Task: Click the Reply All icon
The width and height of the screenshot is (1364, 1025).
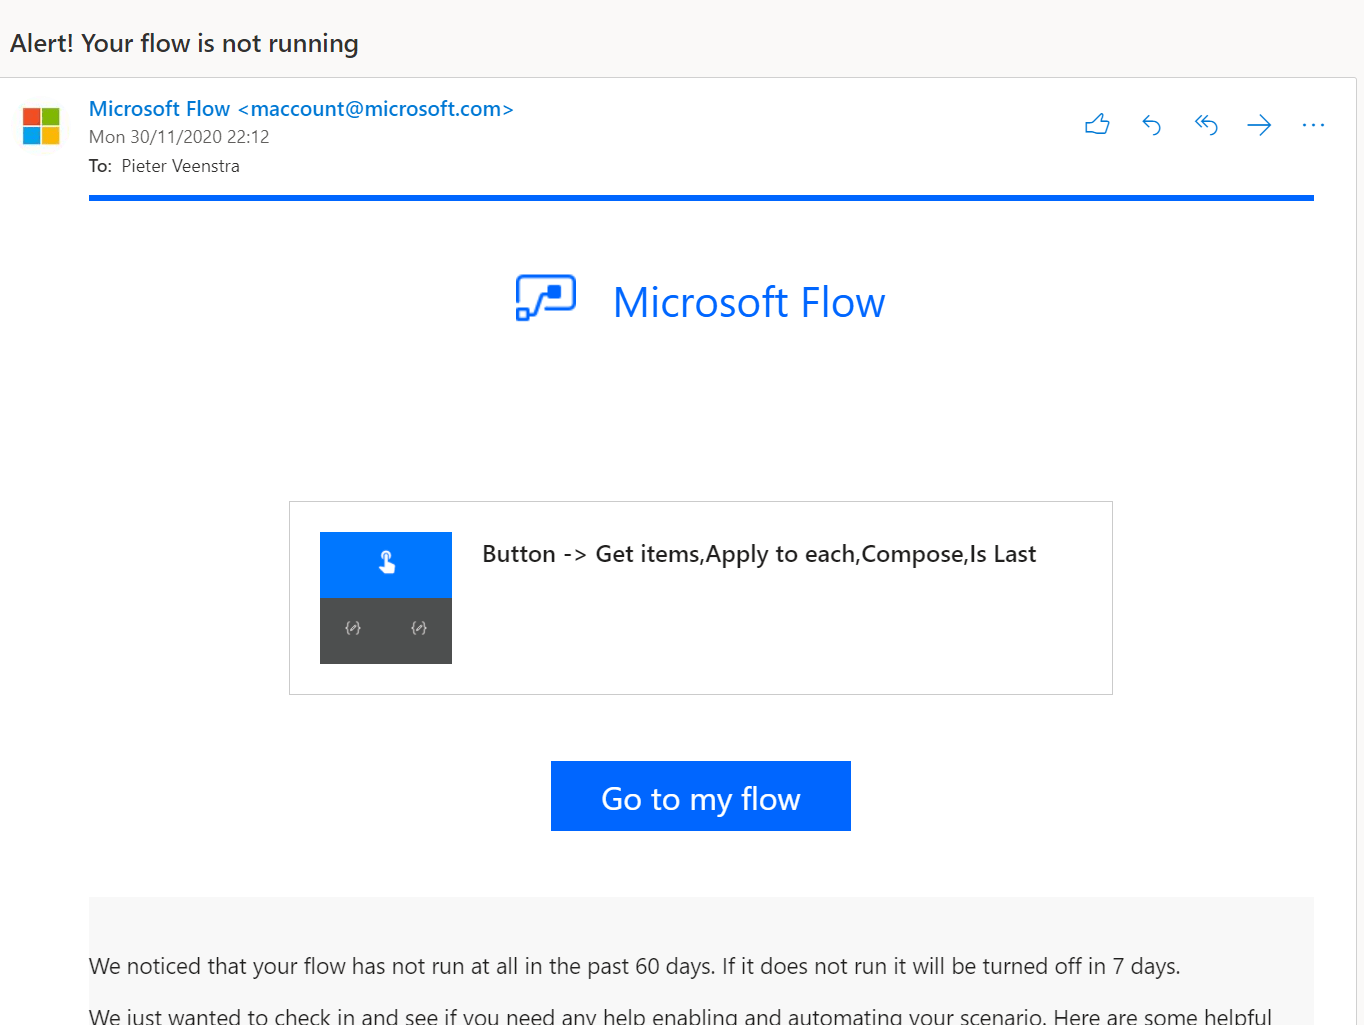Action: (1205, 124)
